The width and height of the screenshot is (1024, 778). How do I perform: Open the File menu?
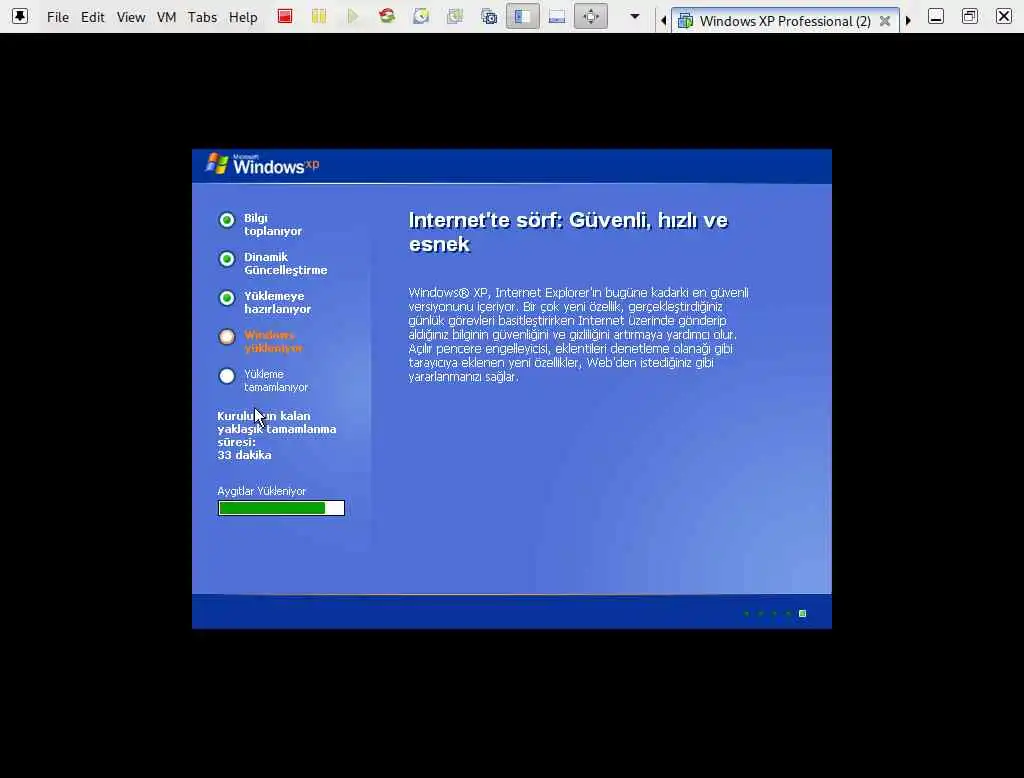[57, 17]
